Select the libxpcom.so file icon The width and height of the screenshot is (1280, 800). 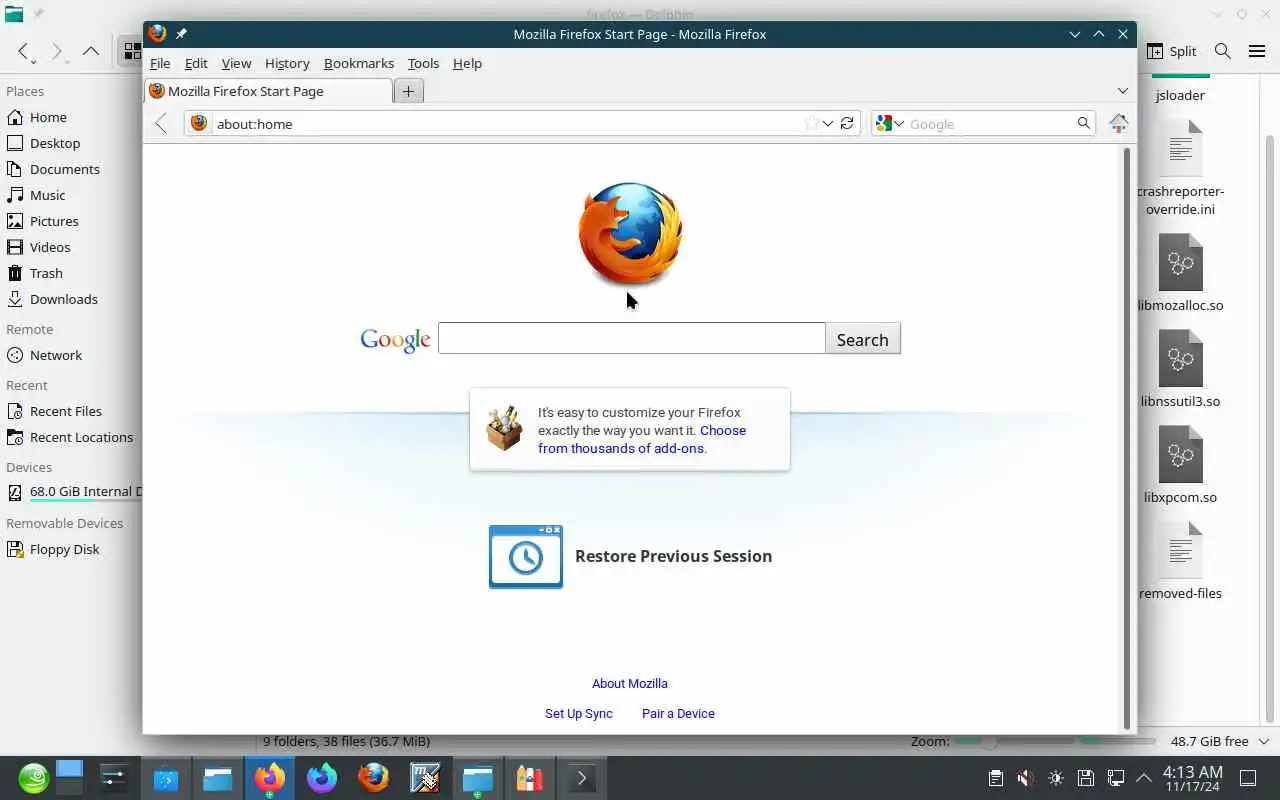(x=1180, y=454)
